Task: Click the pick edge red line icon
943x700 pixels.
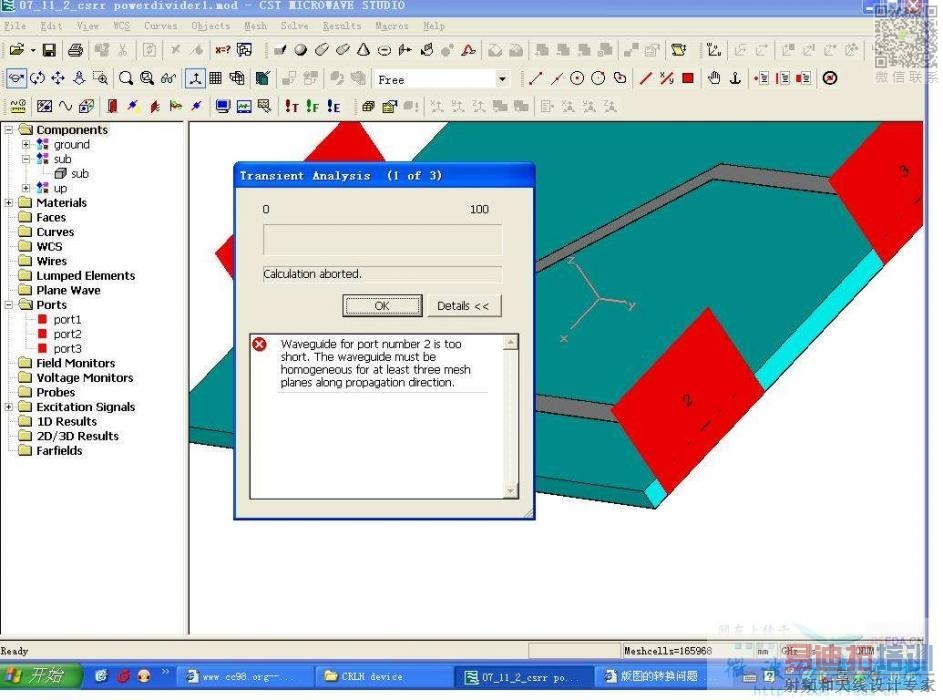Action: [645, 78]
